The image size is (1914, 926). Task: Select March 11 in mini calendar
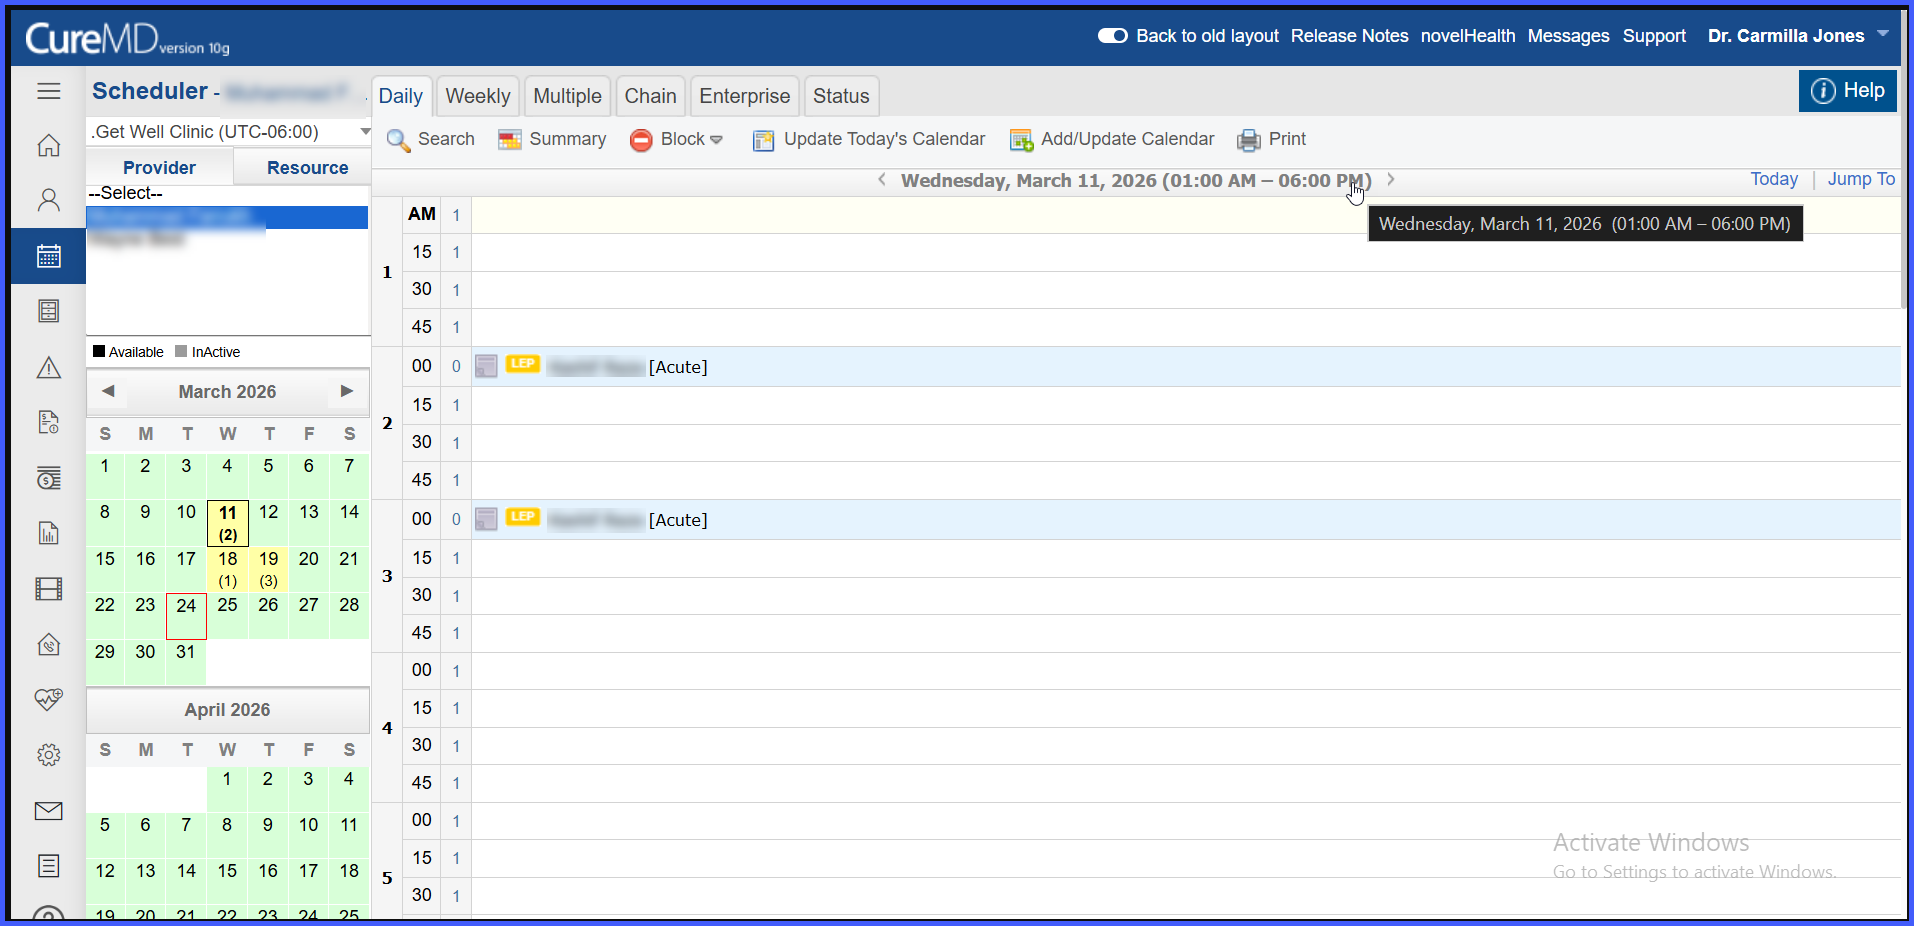pos(228,523)
